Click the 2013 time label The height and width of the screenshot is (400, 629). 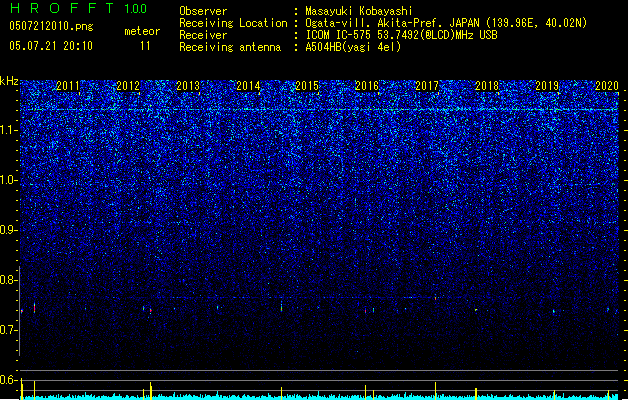[188, 85]
